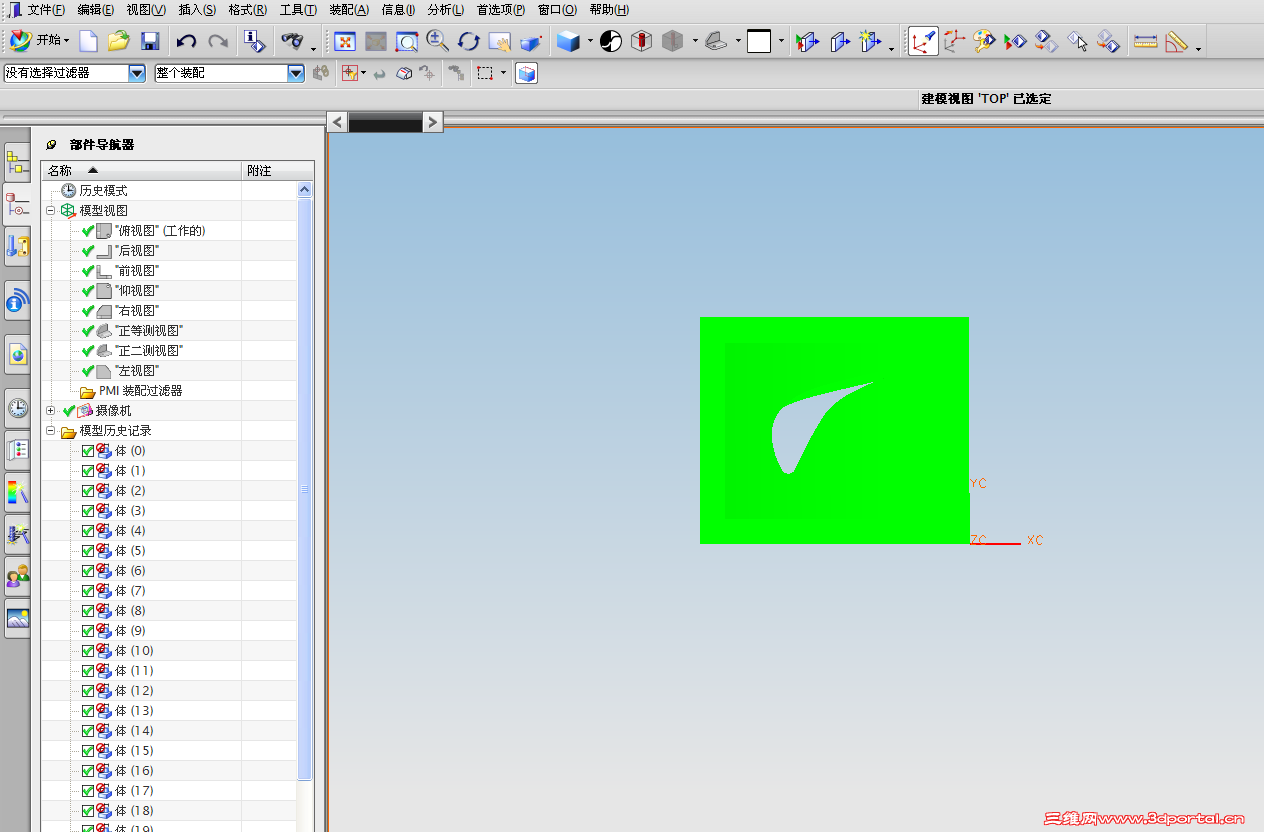Expand the 摄像机 tree node
Screen dimensions: 1264x832
50,410
